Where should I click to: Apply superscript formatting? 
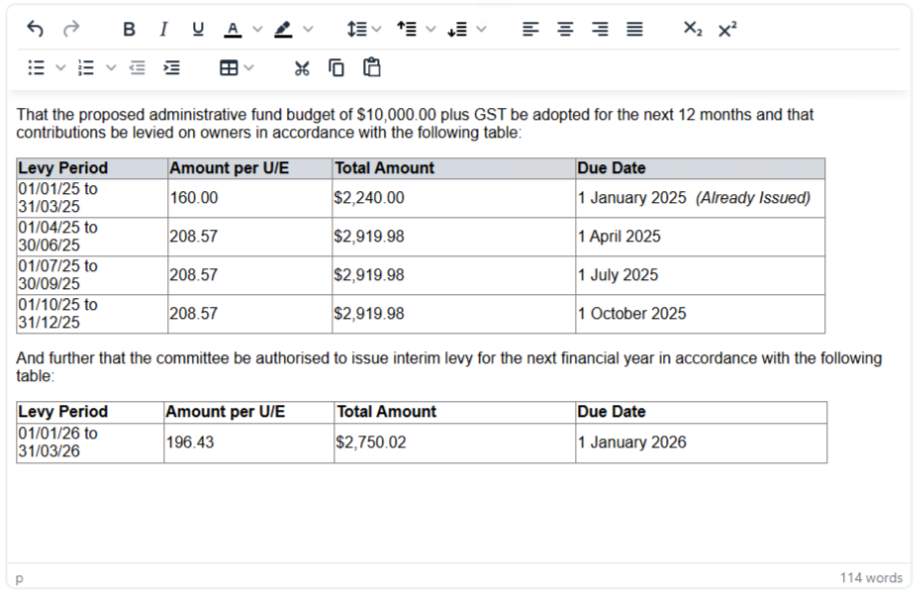(x=728, y=29)
